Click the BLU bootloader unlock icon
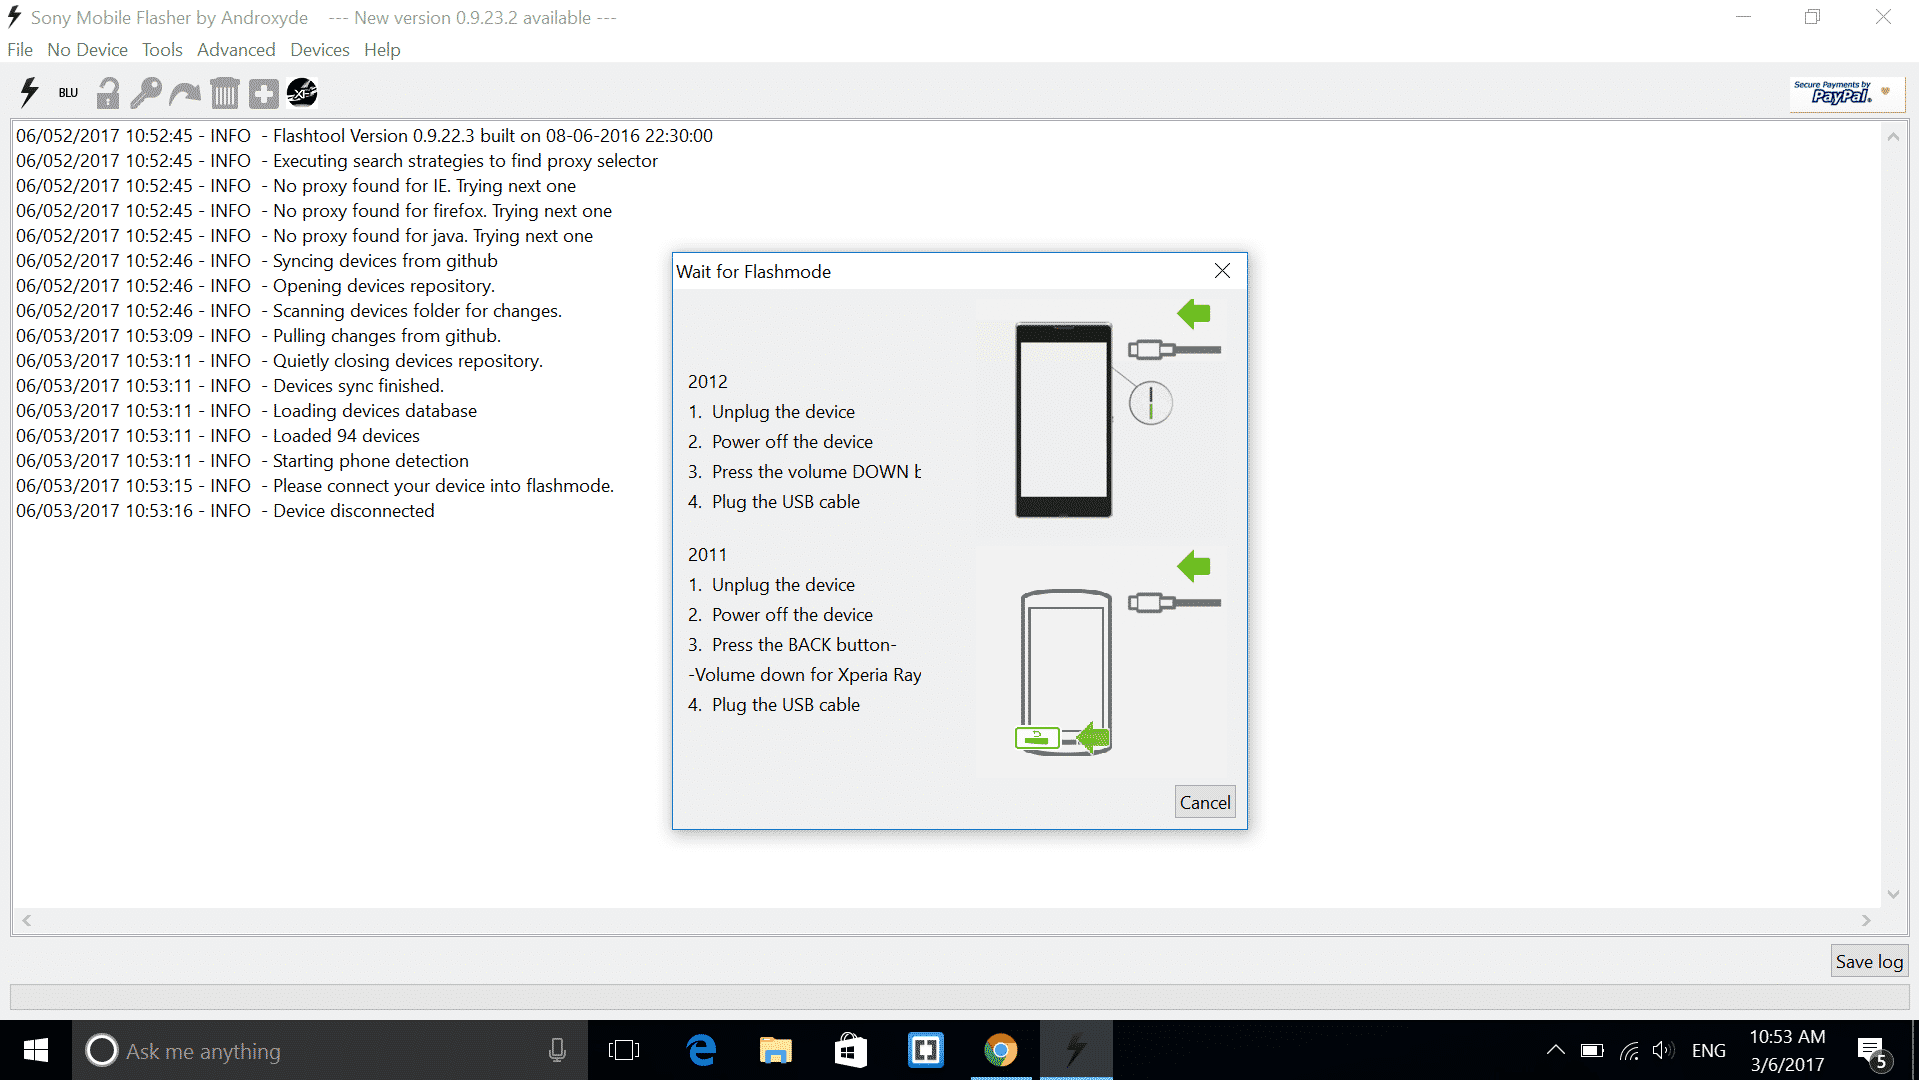 68,93
